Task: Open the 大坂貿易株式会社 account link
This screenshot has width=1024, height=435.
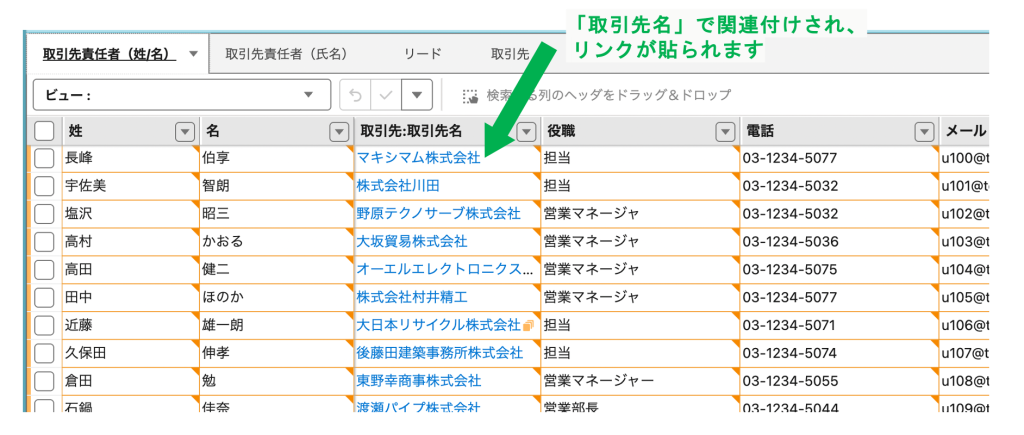Action: pyautogui.click(x=412, y=241)
